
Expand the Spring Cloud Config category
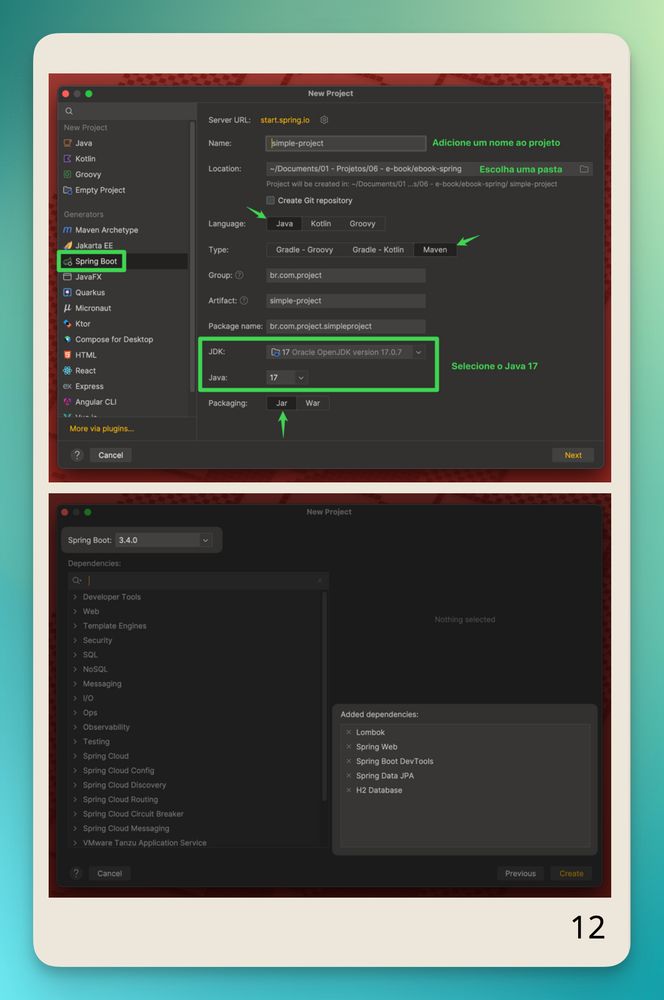[x=75, y=770]
